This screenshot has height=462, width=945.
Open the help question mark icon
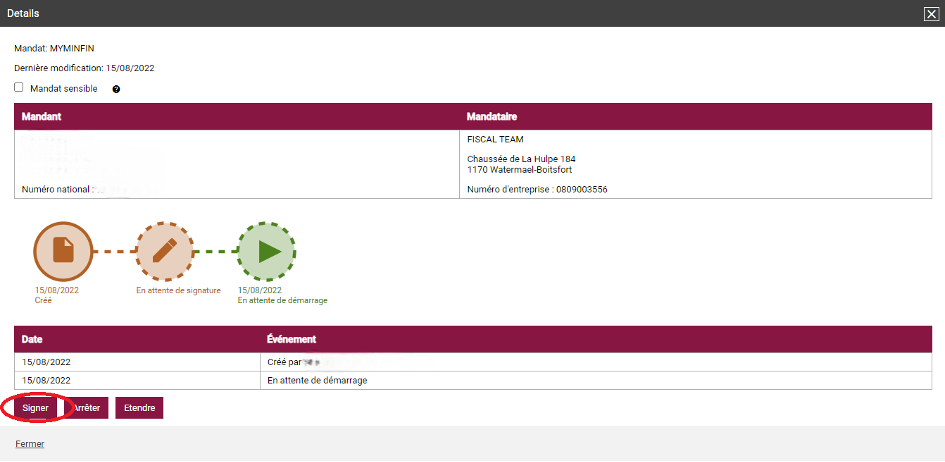116,89
